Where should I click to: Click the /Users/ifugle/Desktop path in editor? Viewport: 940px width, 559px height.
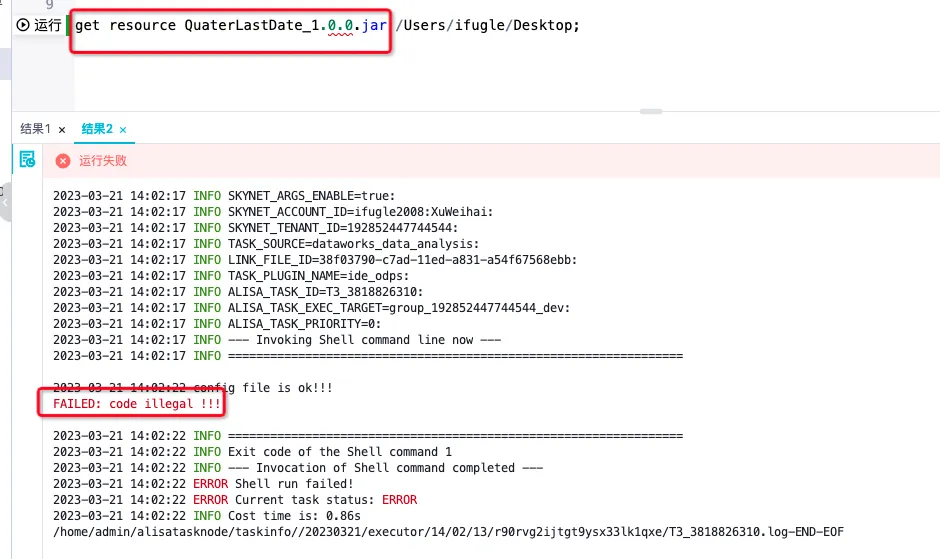[x=486, y=25]
